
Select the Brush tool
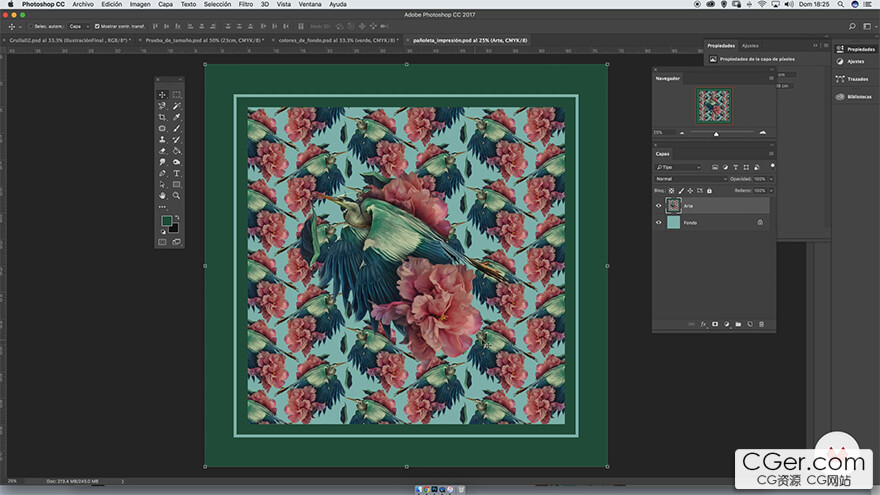coord(176,129)
